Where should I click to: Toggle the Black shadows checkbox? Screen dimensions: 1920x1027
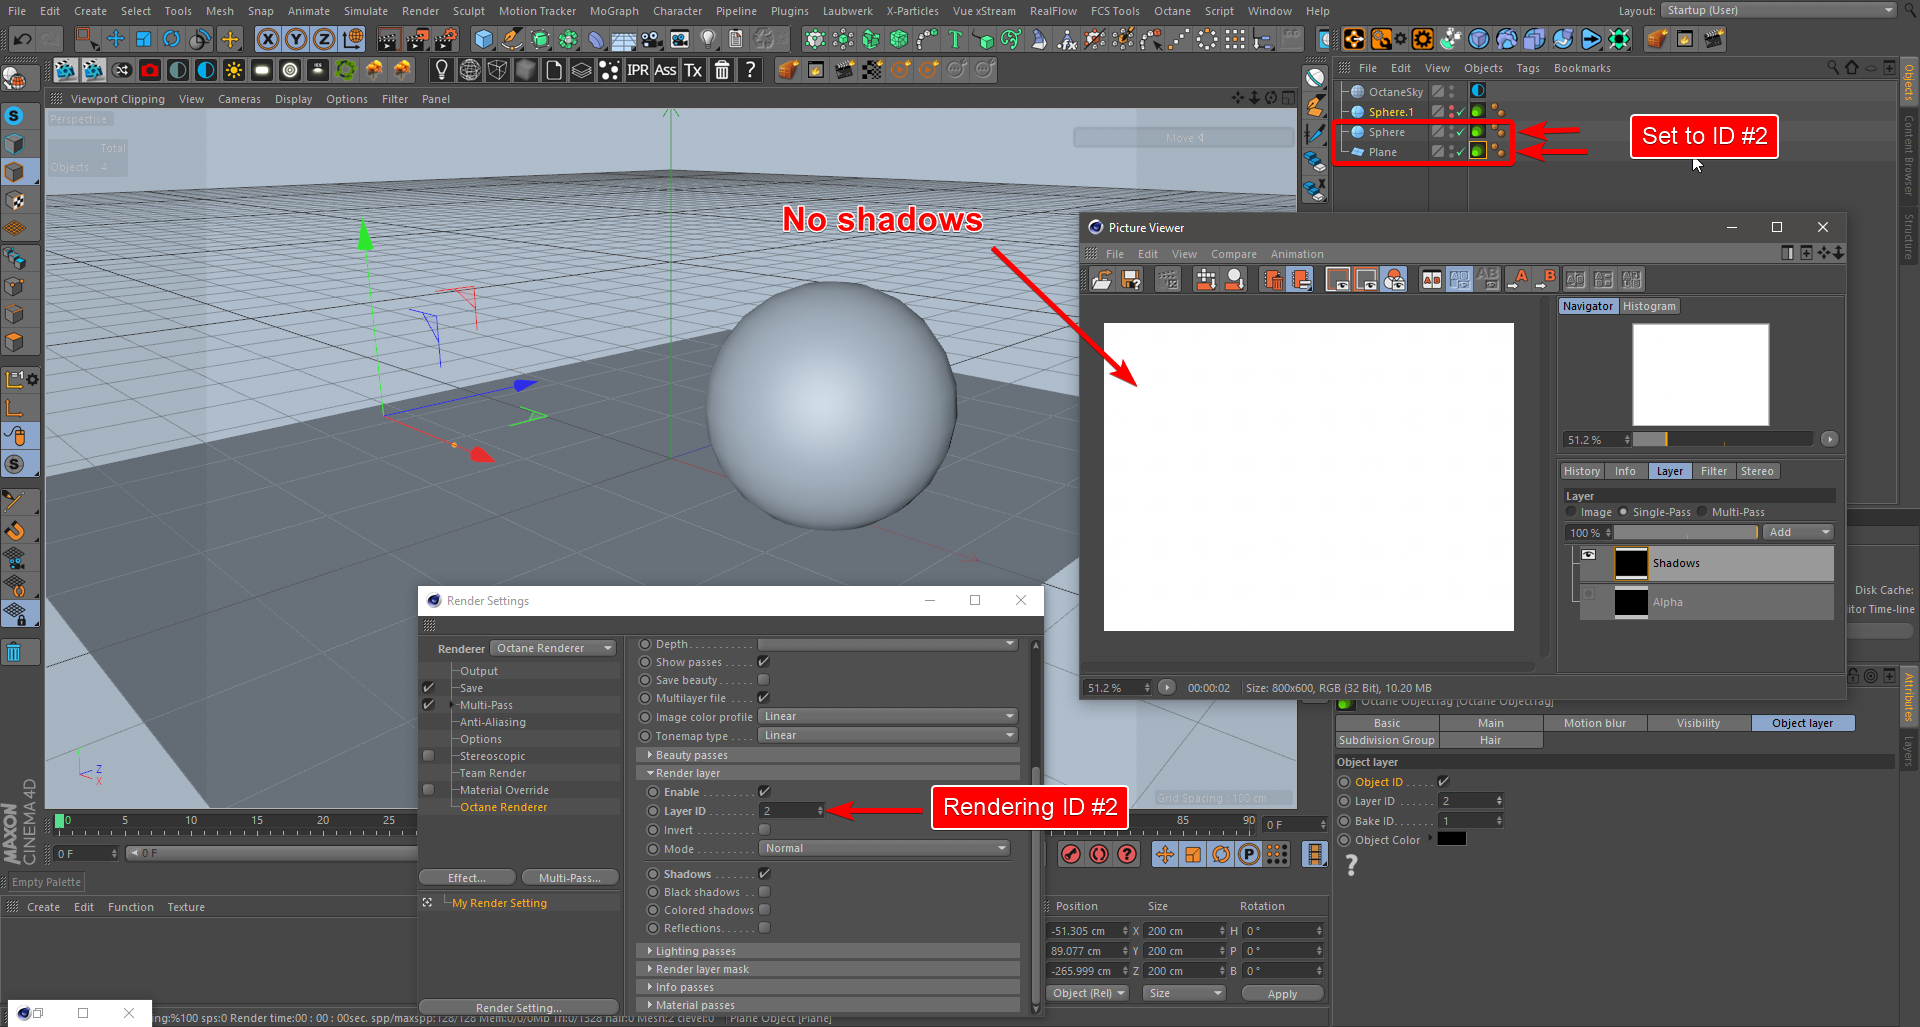(765, 892)
